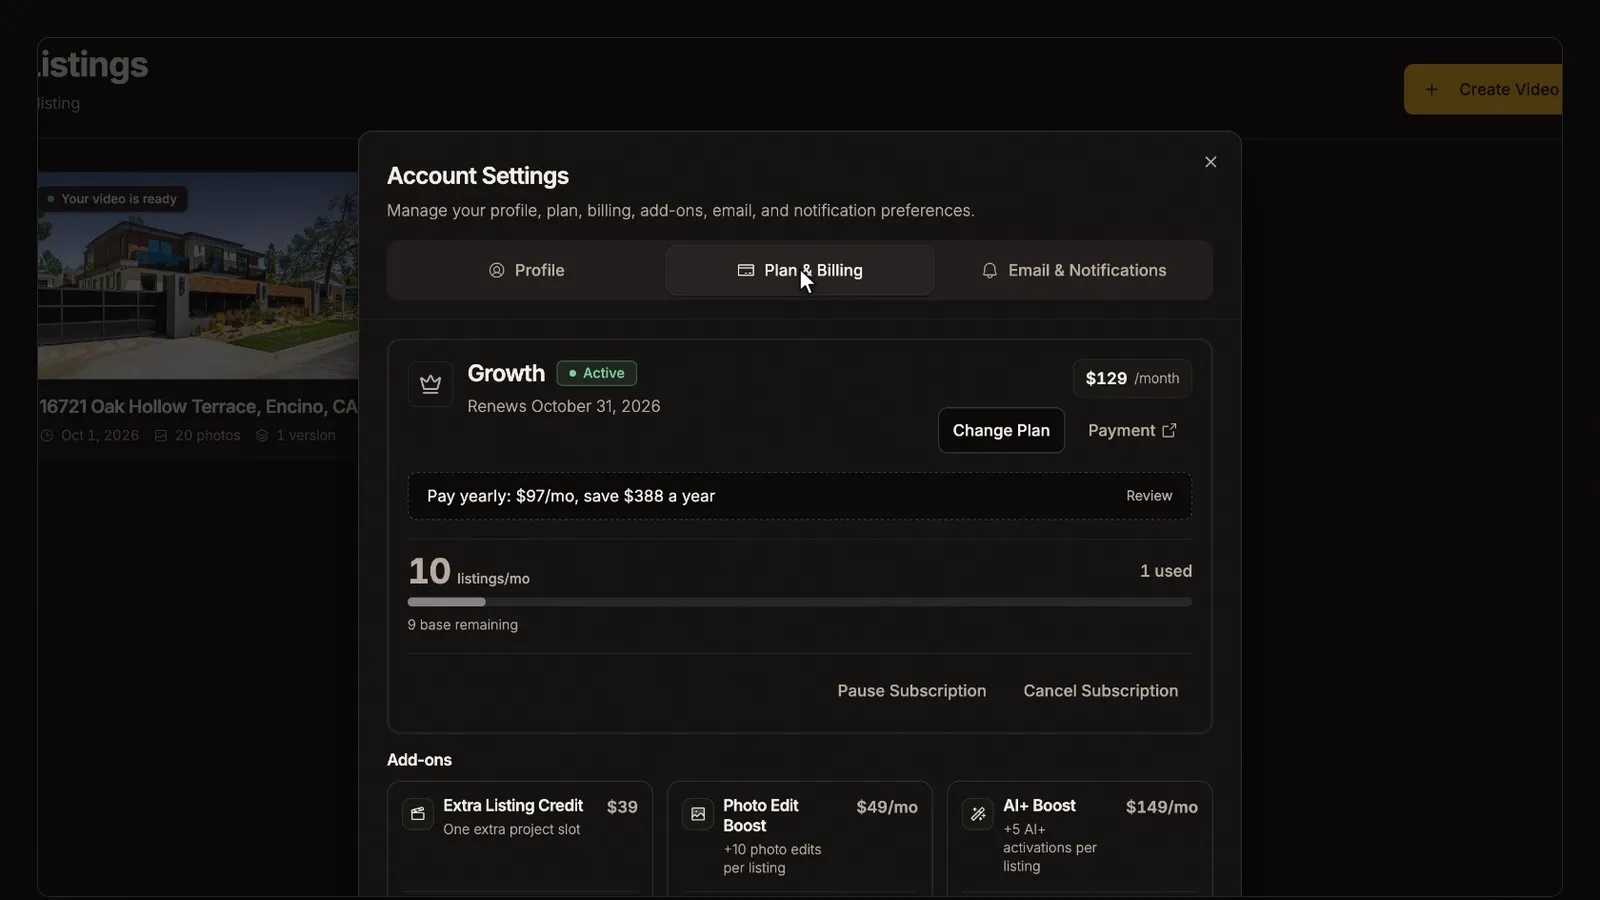Click the 1 version label
The height and width of the screenshot is (900, 1600).
point(295,436)
